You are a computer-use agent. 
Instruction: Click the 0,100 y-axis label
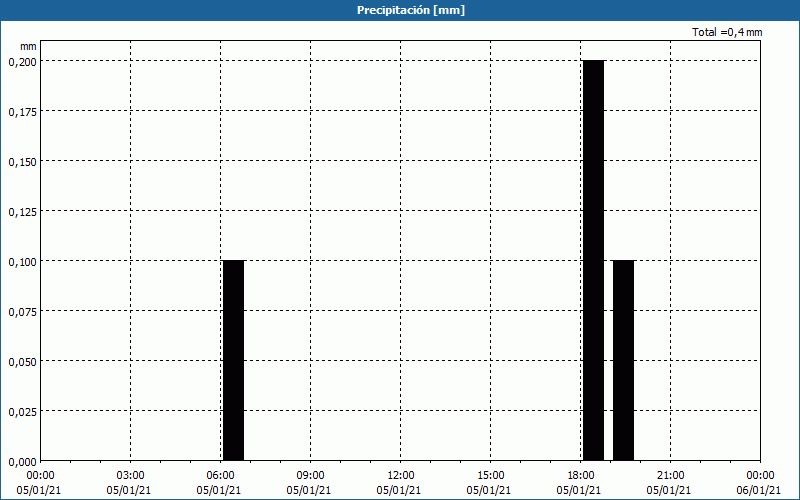pyautogui.click(x=23, y=262)
